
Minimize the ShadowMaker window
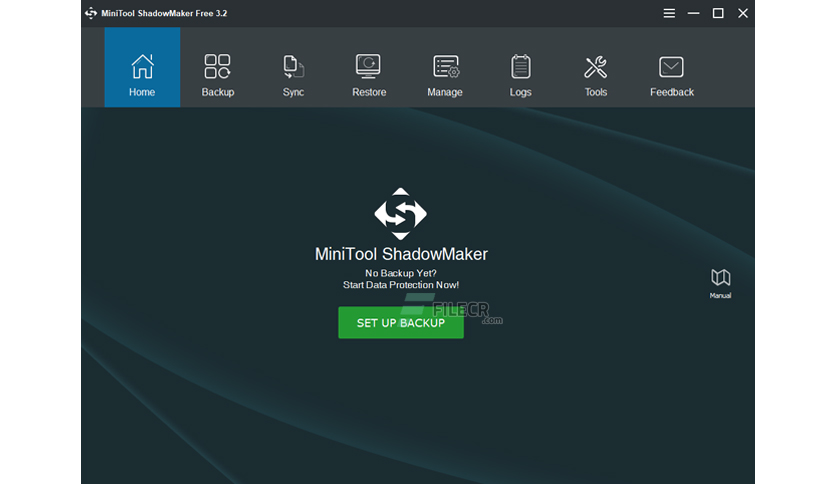pyautogui.click(x=694, y=13)
